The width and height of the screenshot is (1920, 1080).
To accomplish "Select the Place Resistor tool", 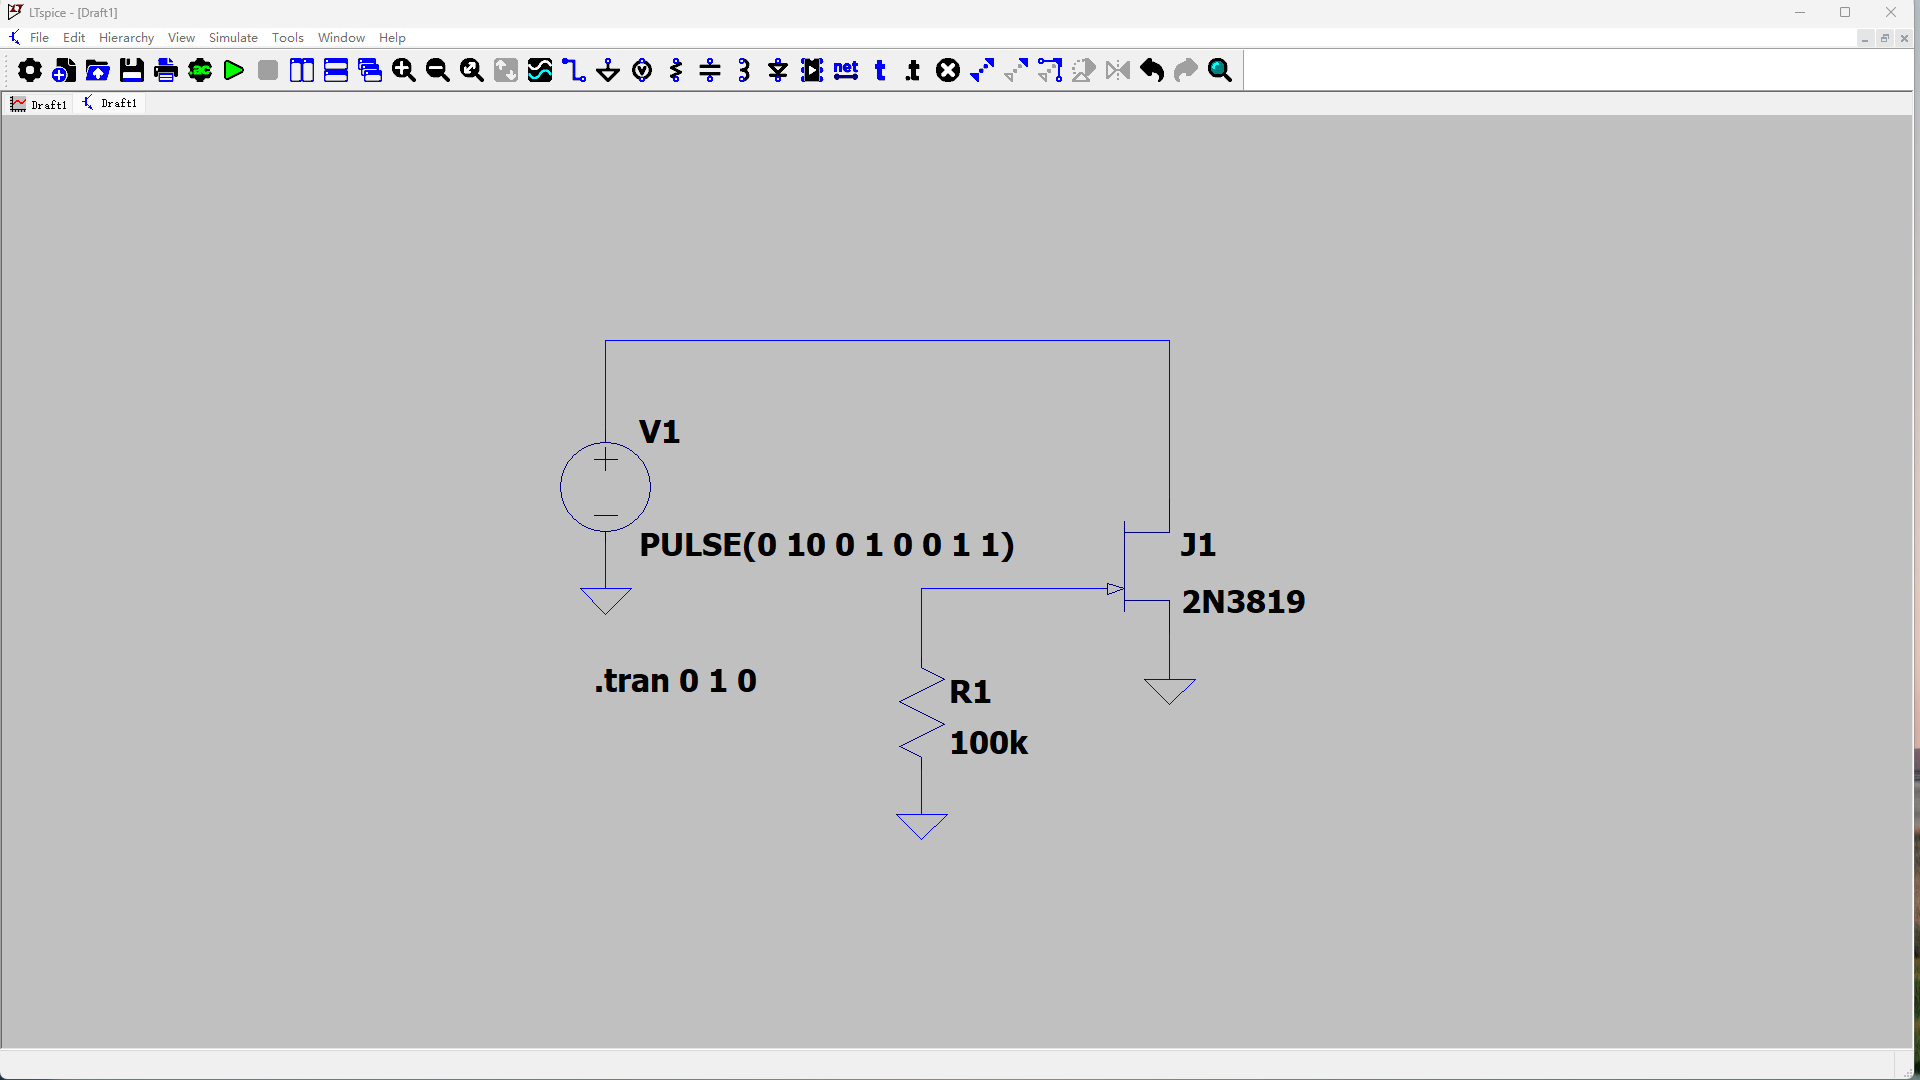I will coord(676,70).
